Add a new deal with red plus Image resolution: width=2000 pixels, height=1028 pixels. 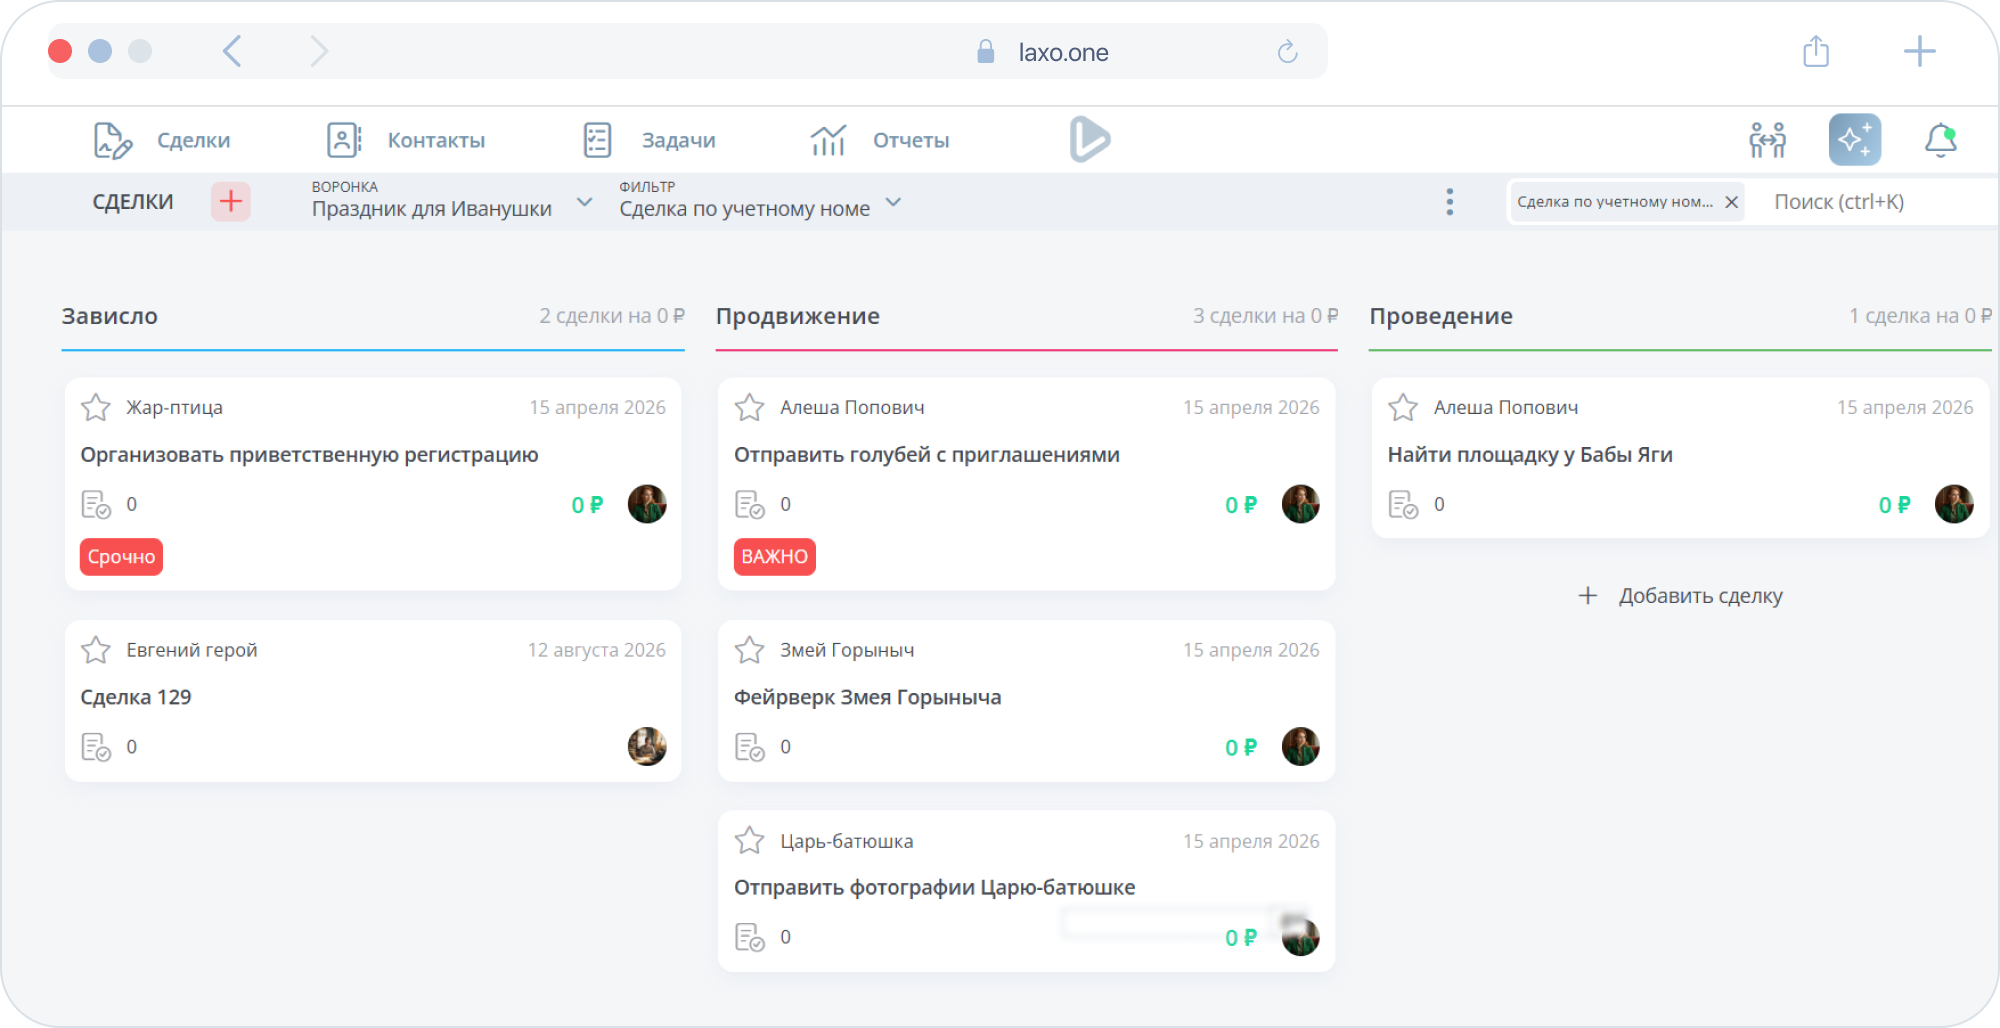231,201
